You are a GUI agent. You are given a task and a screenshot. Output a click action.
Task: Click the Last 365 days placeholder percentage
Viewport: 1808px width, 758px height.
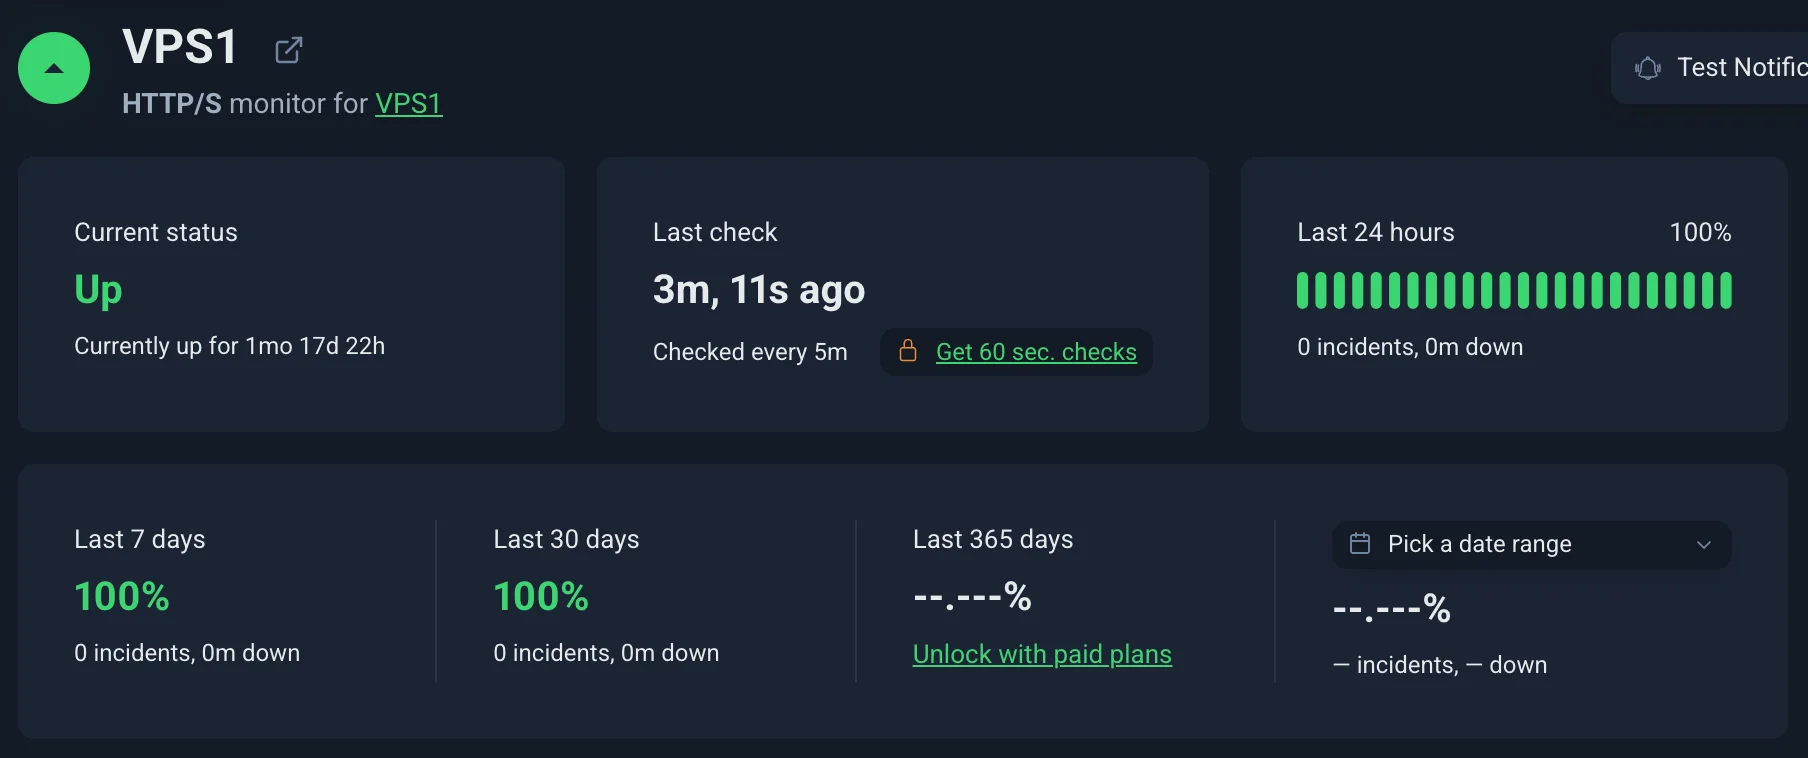click(x=972, y=597)
